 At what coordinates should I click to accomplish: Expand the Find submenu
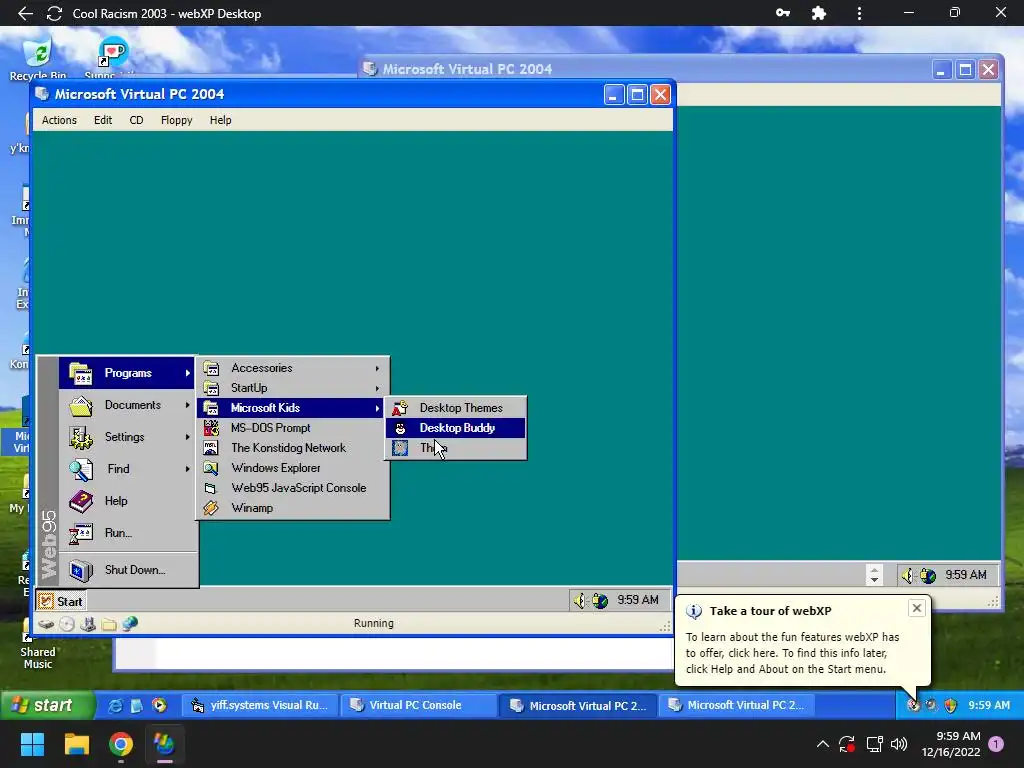127,469
